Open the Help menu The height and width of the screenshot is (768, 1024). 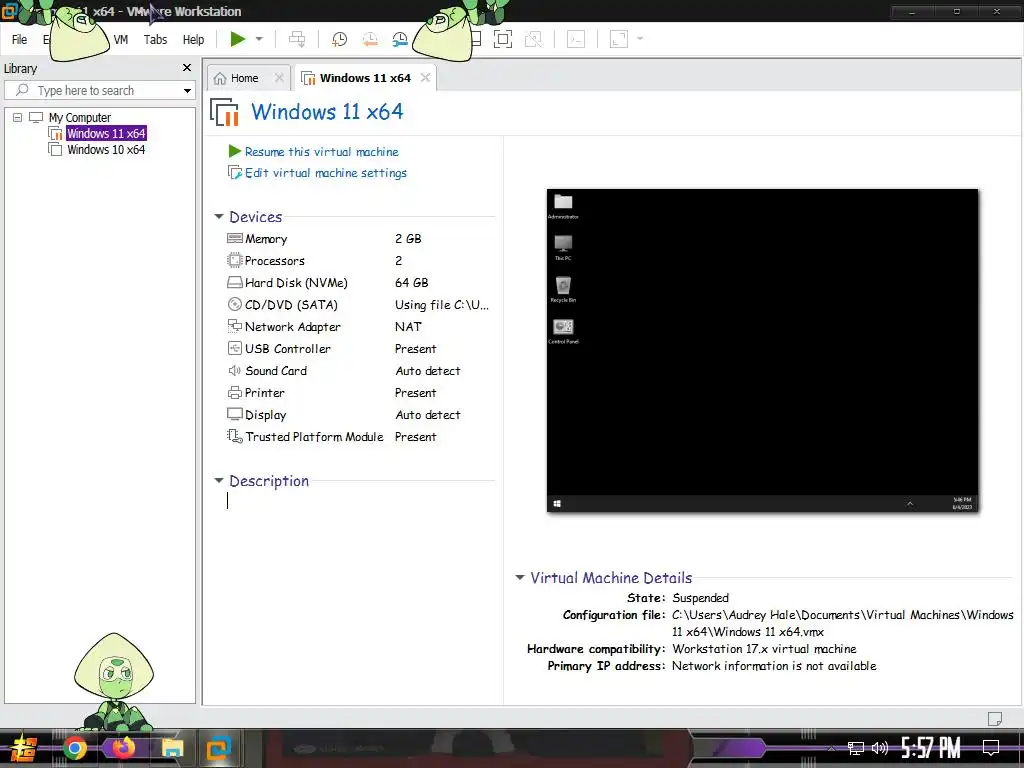(x=193, y=40)
